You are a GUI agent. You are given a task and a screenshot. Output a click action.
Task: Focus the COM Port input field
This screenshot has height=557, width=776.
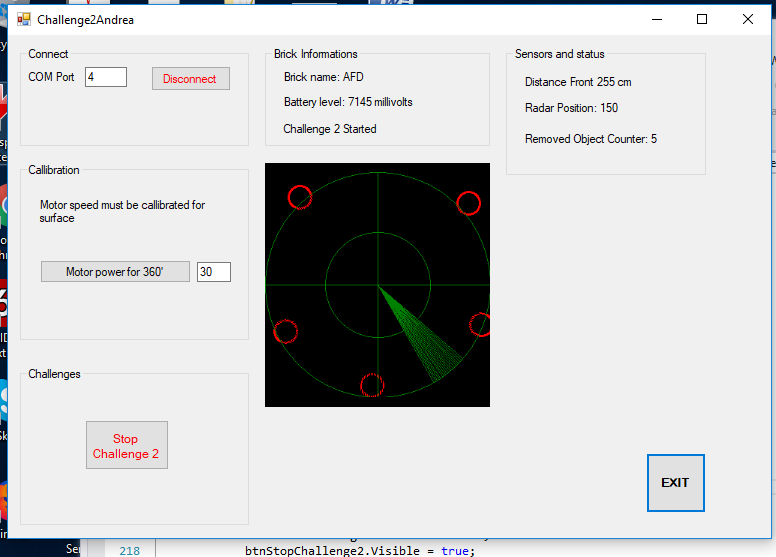coord(105,77)
